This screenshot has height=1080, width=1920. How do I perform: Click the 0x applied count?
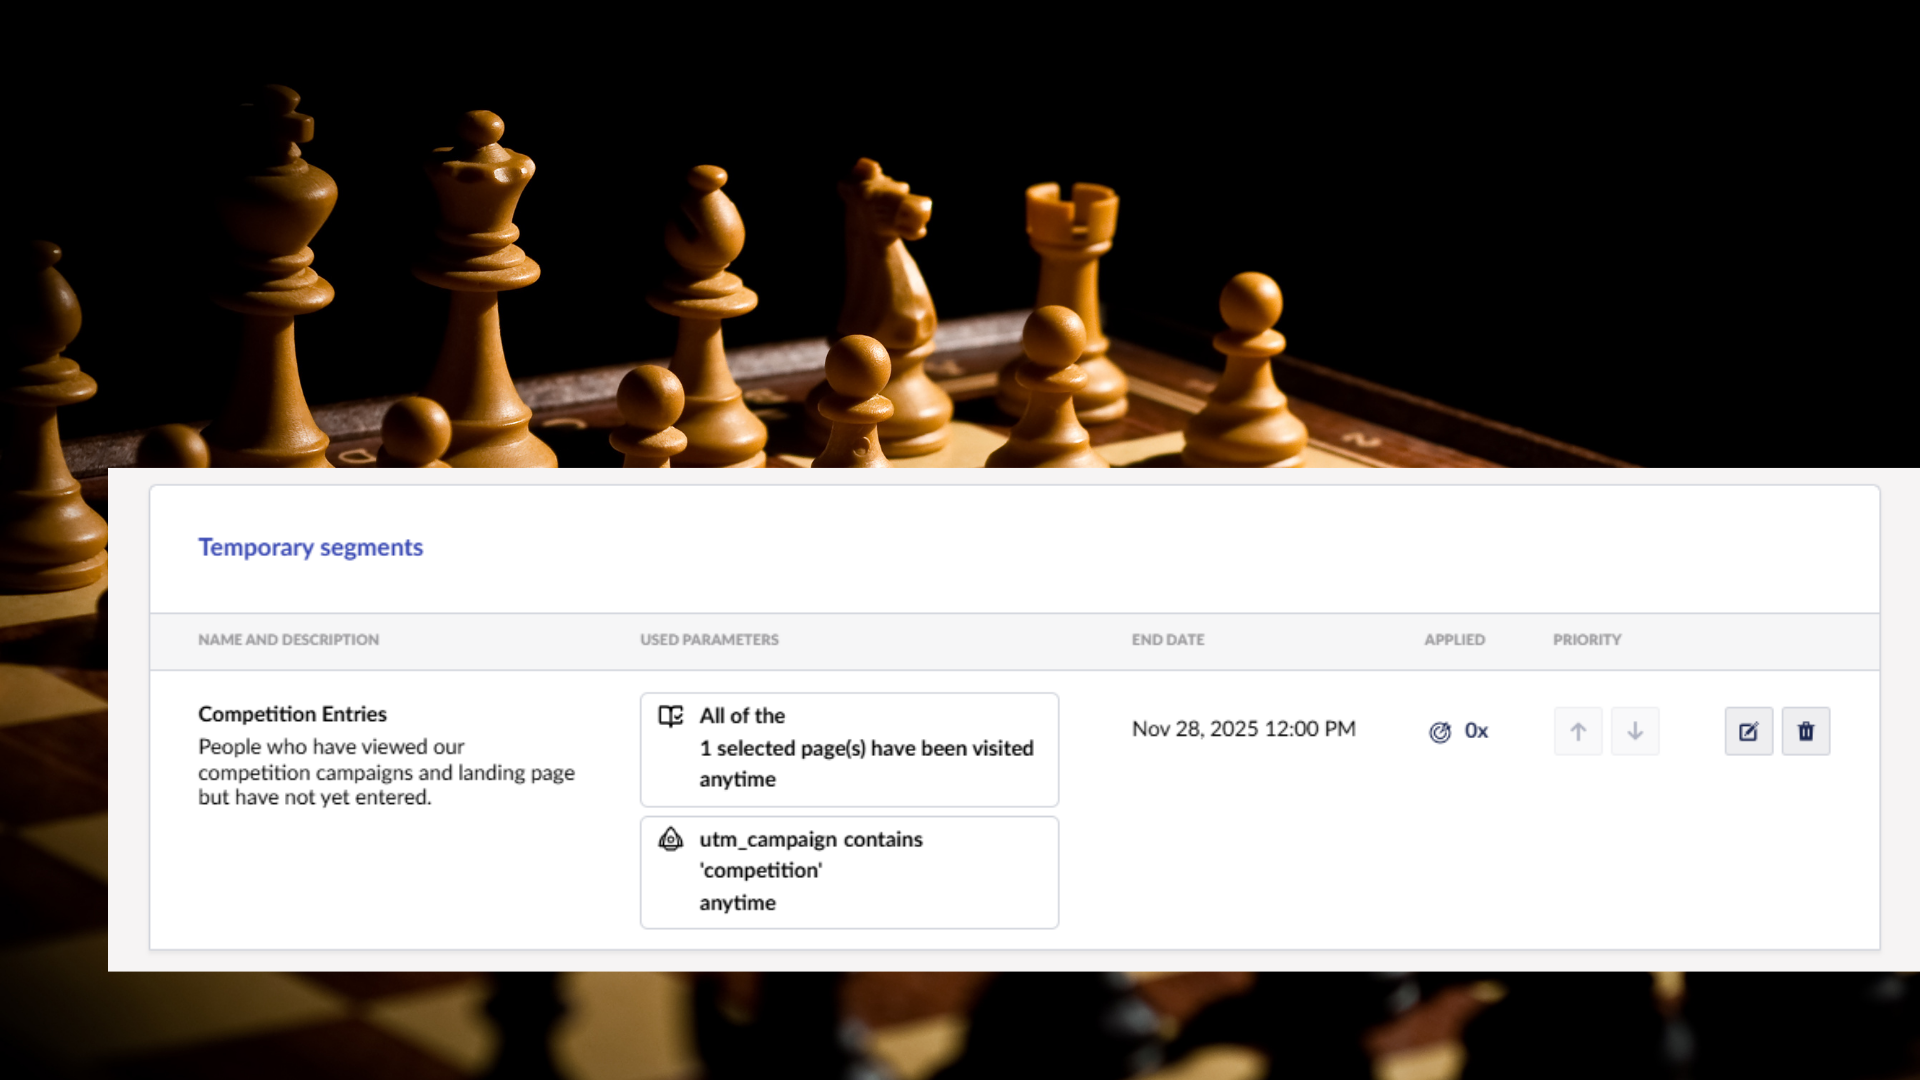(1476, 731)
